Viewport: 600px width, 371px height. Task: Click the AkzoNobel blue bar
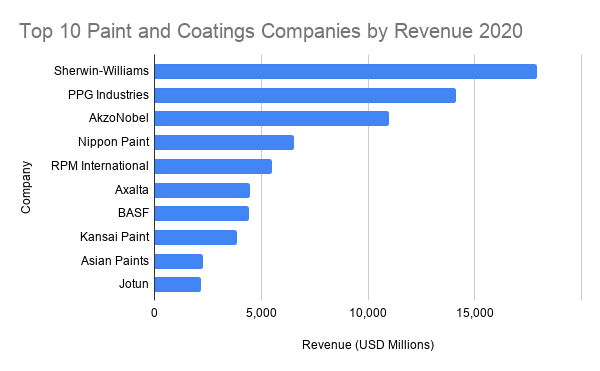[x=272, y=119]
